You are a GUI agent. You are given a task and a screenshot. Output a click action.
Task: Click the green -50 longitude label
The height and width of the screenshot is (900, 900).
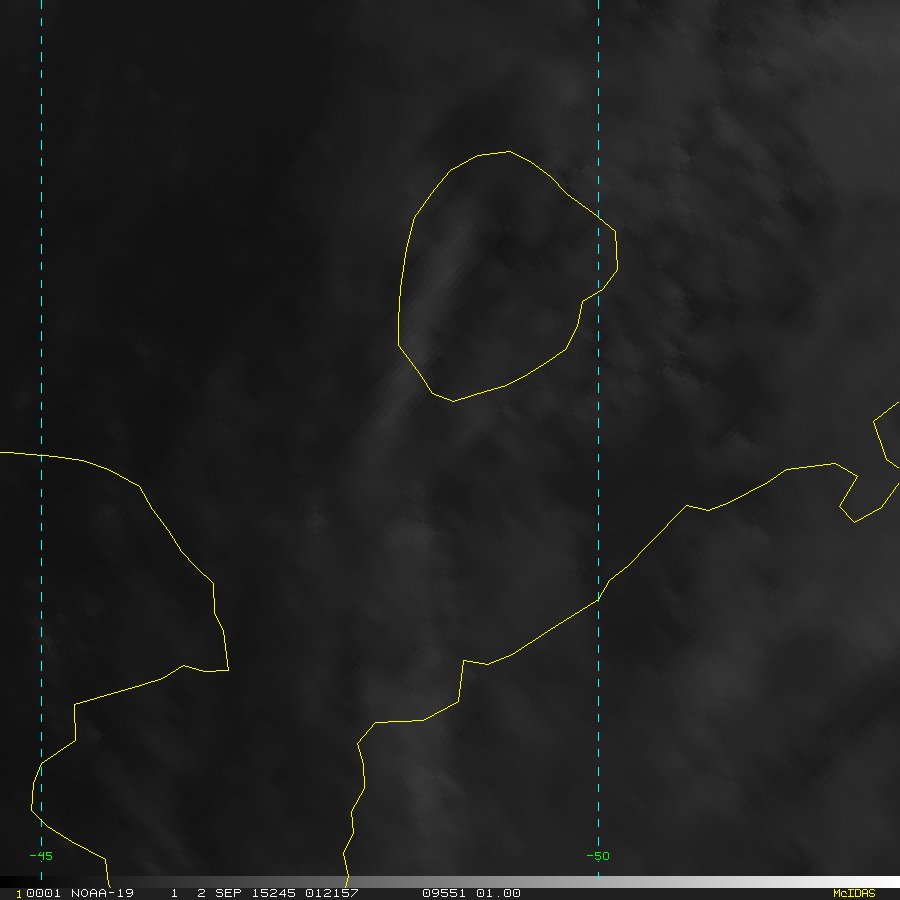(597, 856)
